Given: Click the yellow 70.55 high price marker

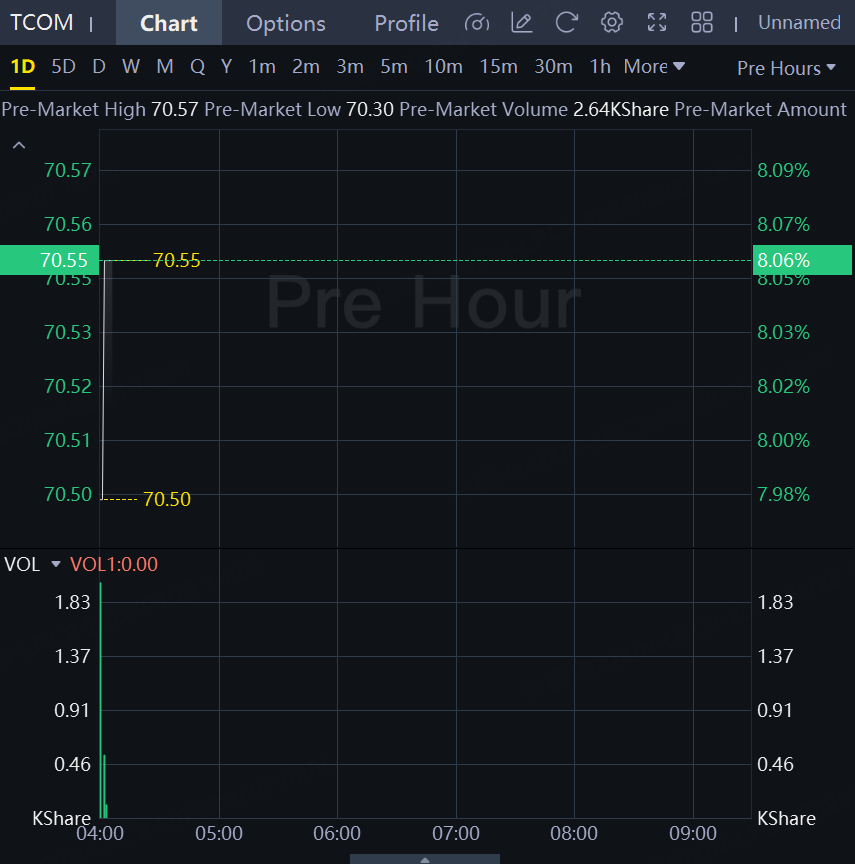Looking at the screenshot, I should 176,261.
